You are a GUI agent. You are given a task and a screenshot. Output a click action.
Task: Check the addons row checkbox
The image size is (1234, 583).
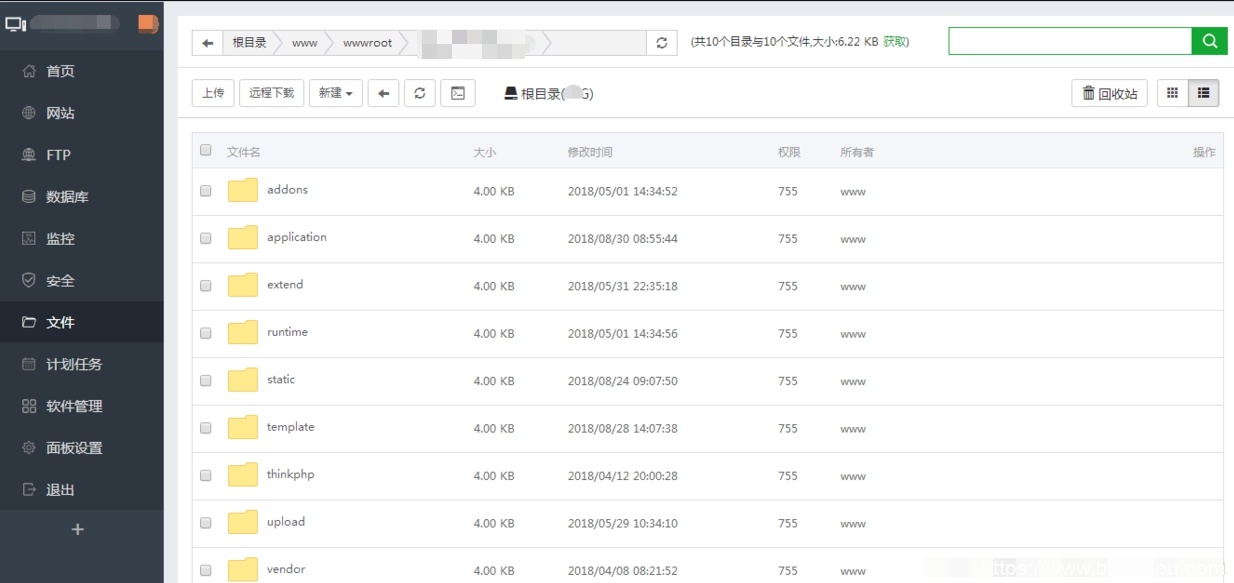206,191
